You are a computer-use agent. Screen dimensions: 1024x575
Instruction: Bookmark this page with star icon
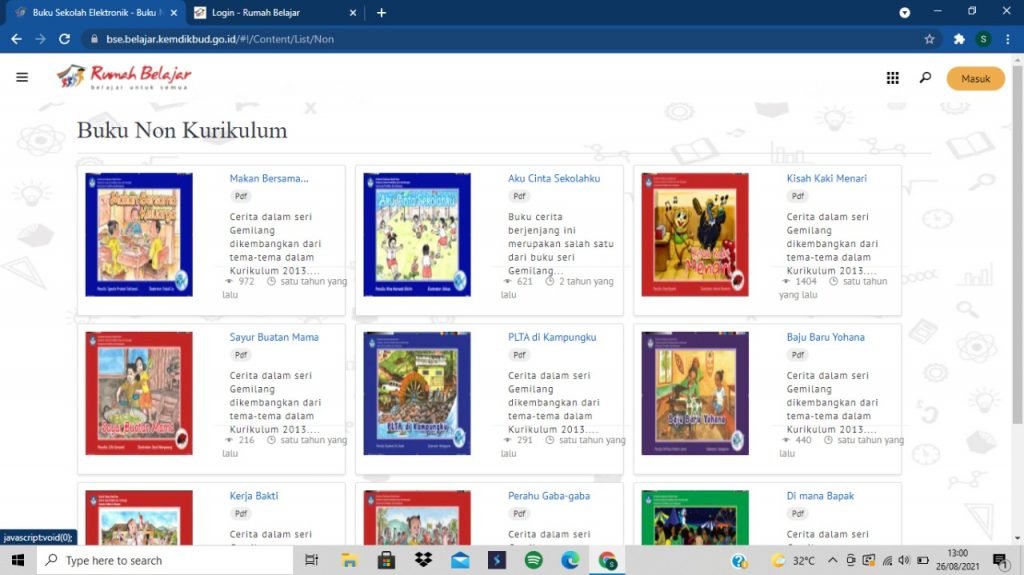pyautogui.click(x=929, y=39)
